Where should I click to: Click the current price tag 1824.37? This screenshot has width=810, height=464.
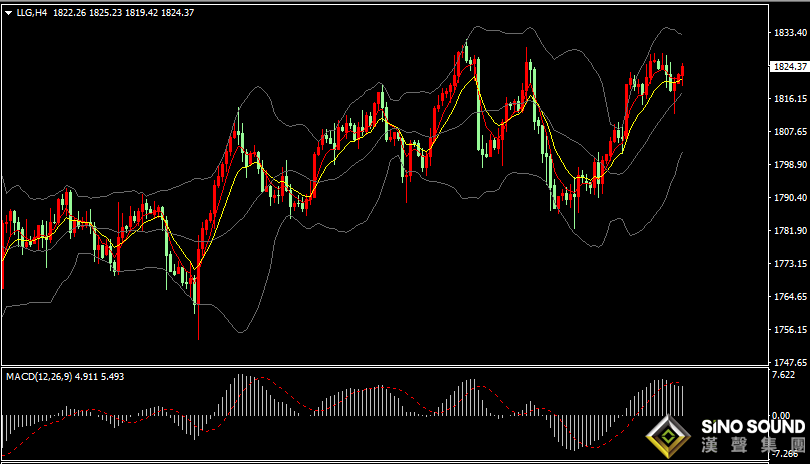tap(790, 67)
